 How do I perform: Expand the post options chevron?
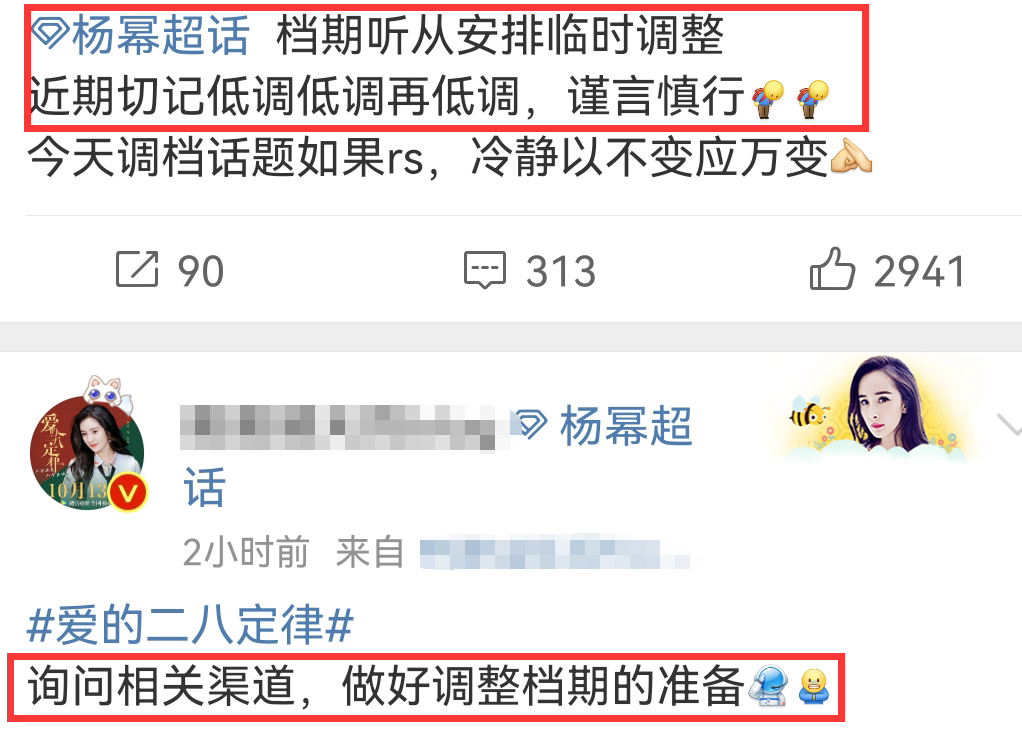click(1010, 425)
